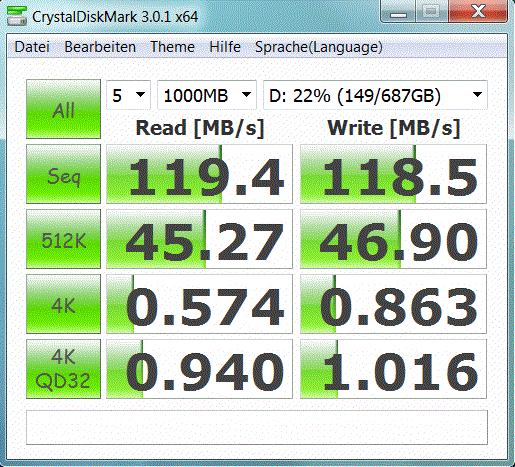515x467 pixels.
Task: Click the 4K read result 0.574
Action: click(199, 304)
